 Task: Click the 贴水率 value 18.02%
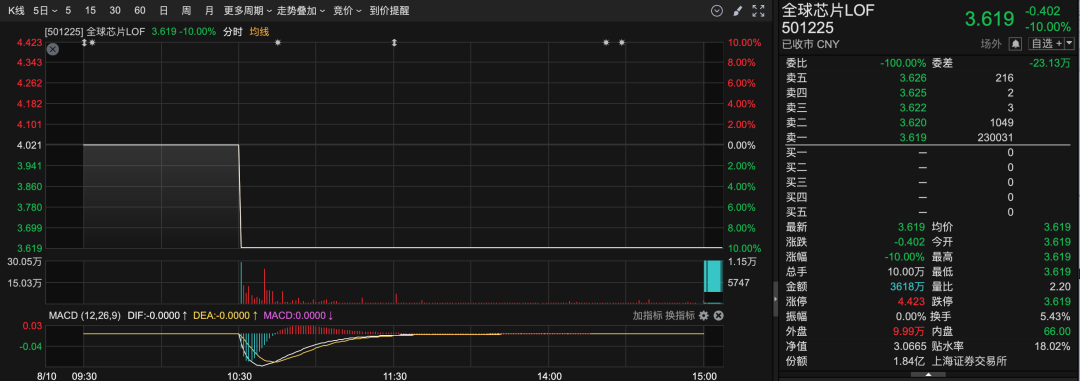(1052, 347)
